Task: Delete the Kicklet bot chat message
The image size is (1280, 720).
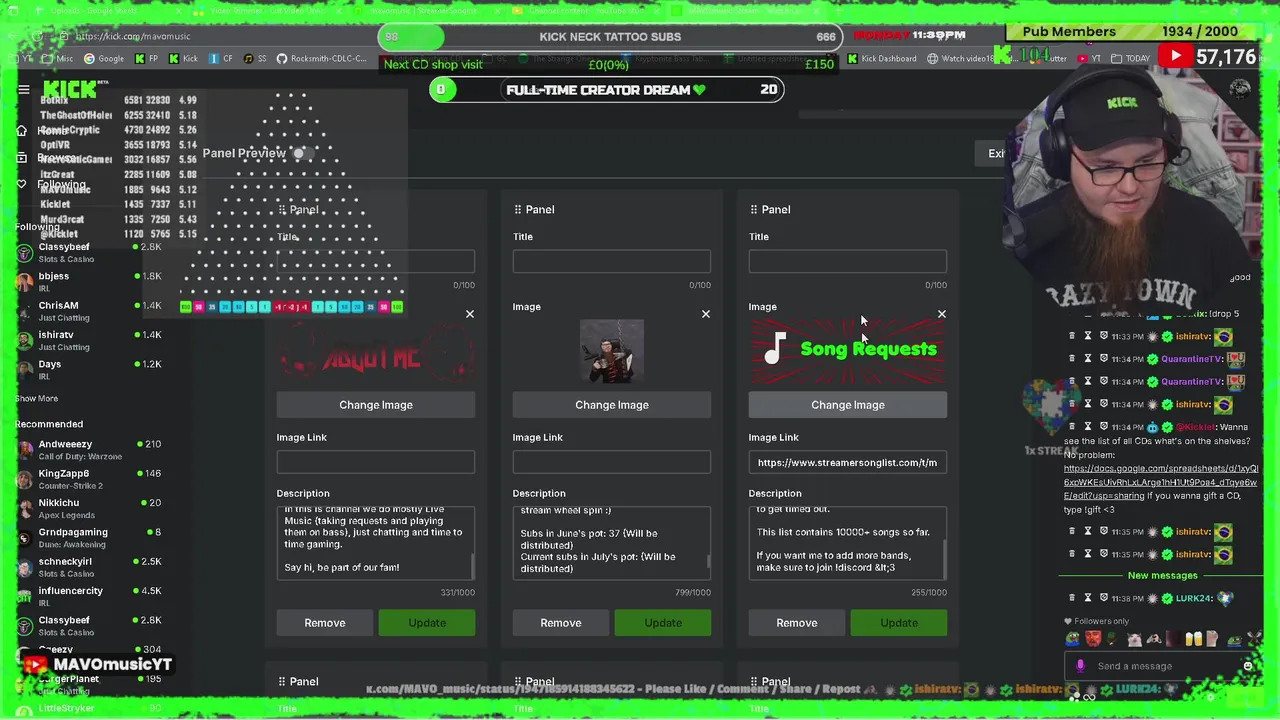Action: tap(1072, 427)
